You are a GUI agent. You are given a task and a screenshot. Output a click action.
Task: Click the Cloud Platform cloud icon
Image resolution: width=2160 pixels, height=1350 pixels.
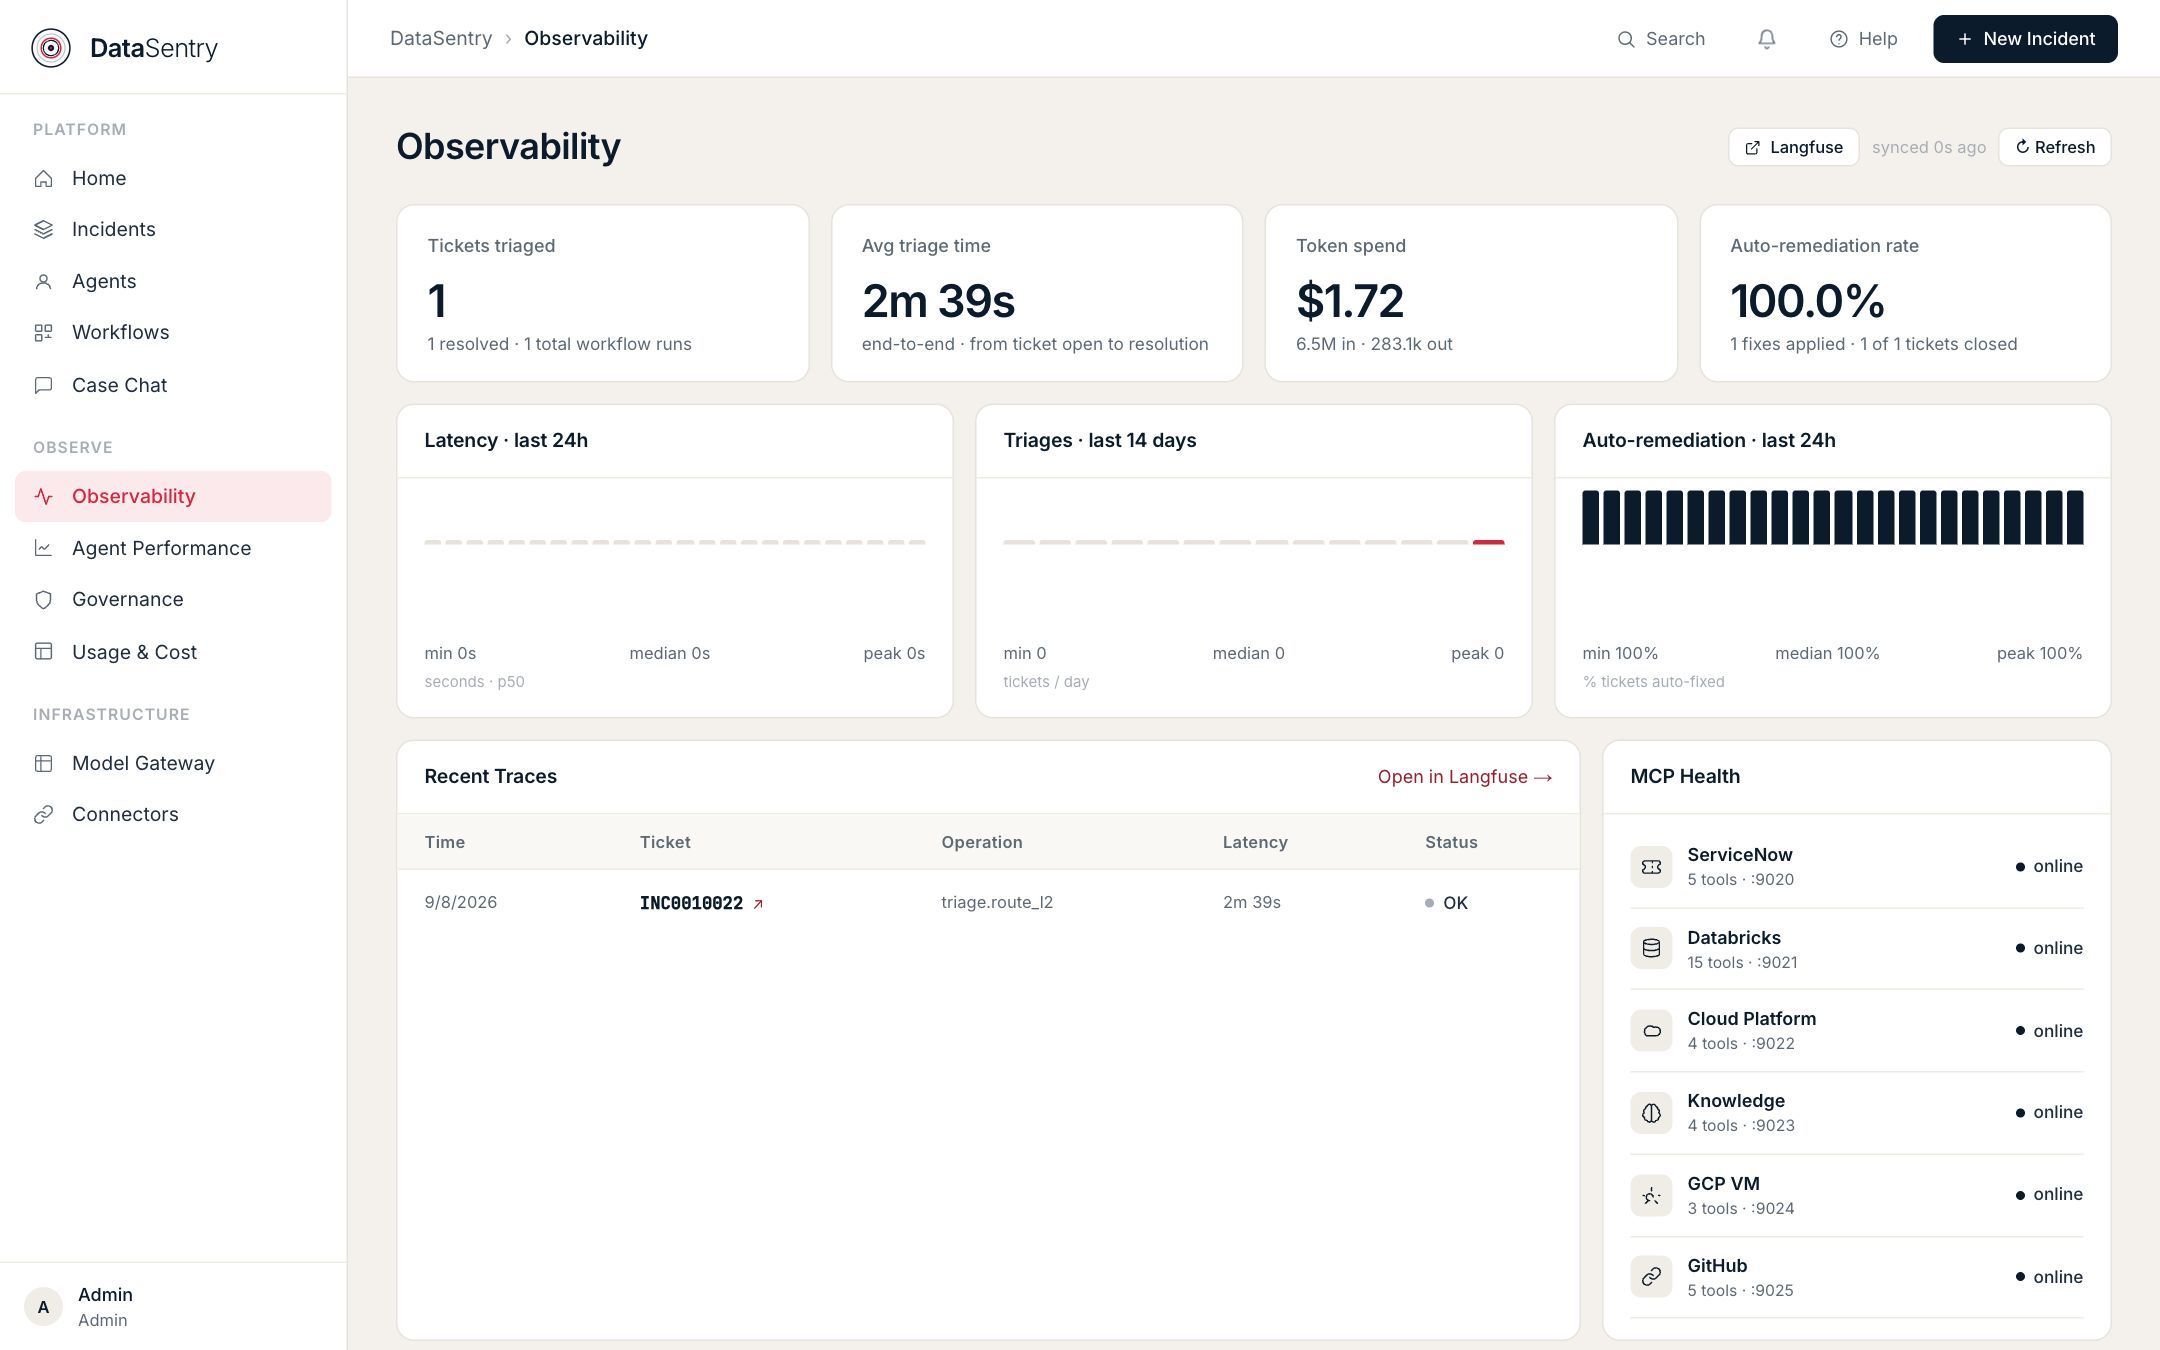point(1651,1031)
